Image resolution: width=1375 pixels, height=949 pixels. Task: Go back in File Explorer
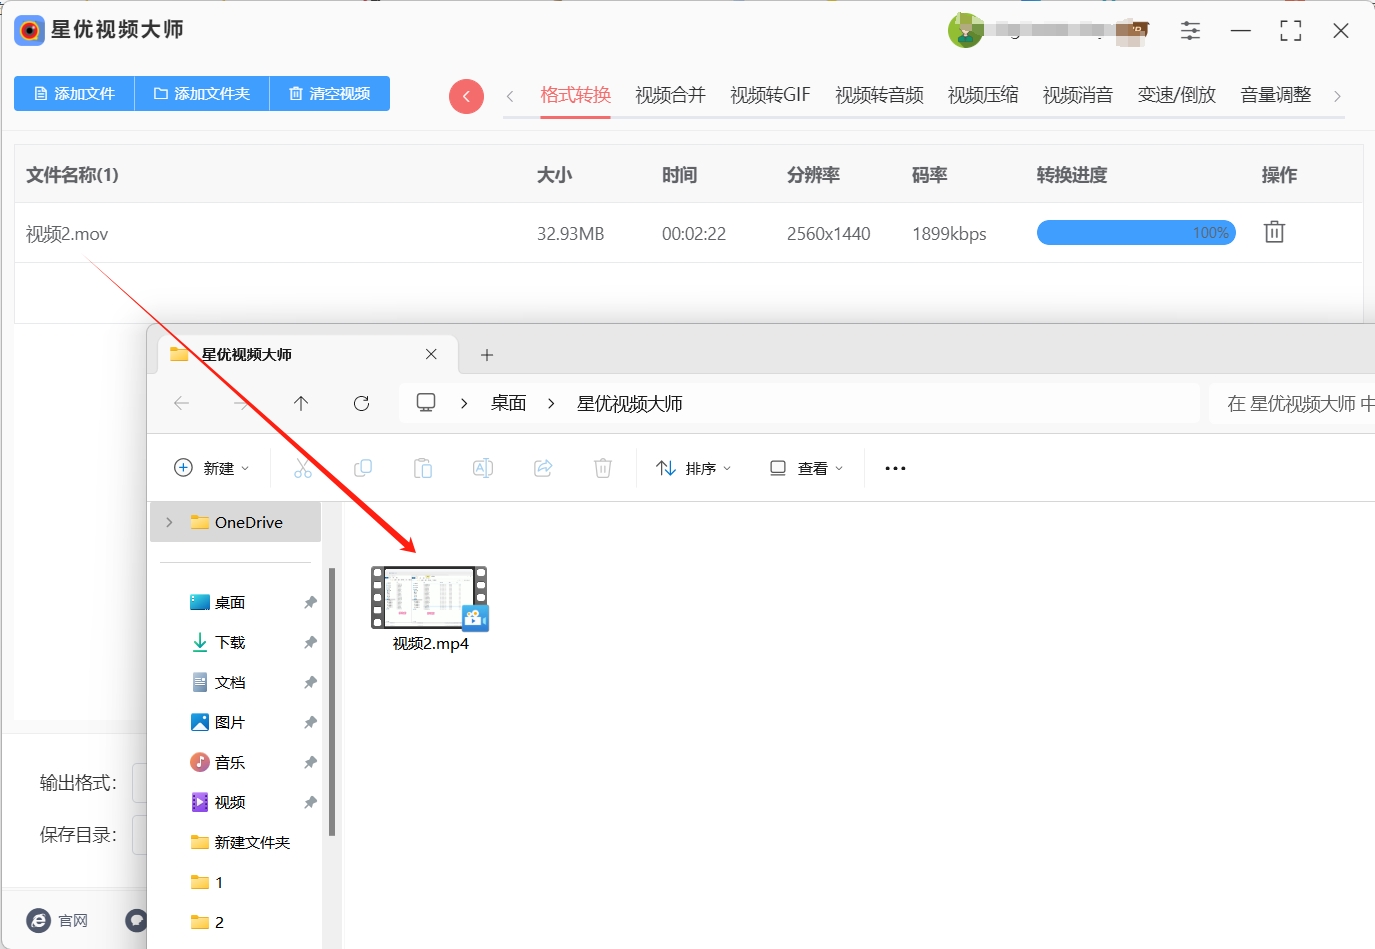point(181,403)
